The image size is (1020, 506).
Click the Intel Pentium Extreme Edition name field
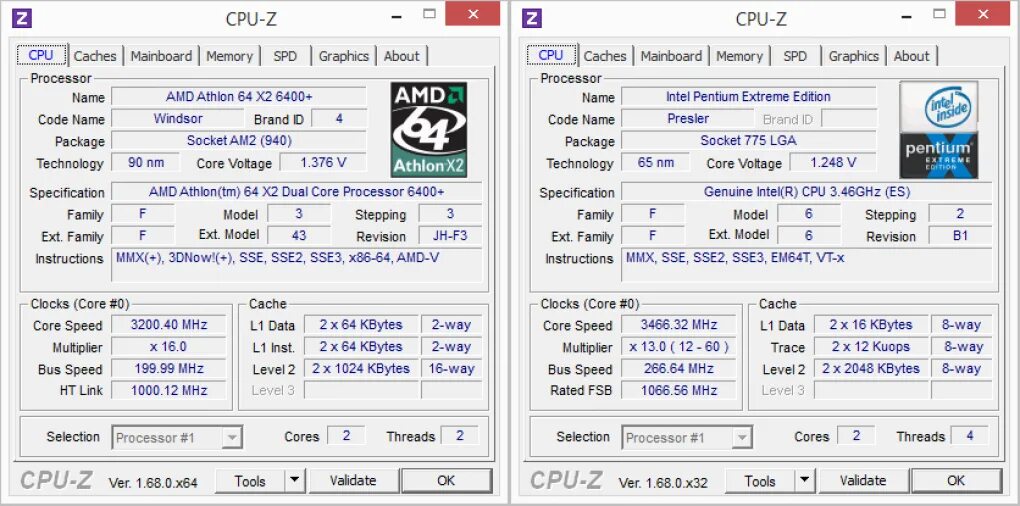point(749,97)
